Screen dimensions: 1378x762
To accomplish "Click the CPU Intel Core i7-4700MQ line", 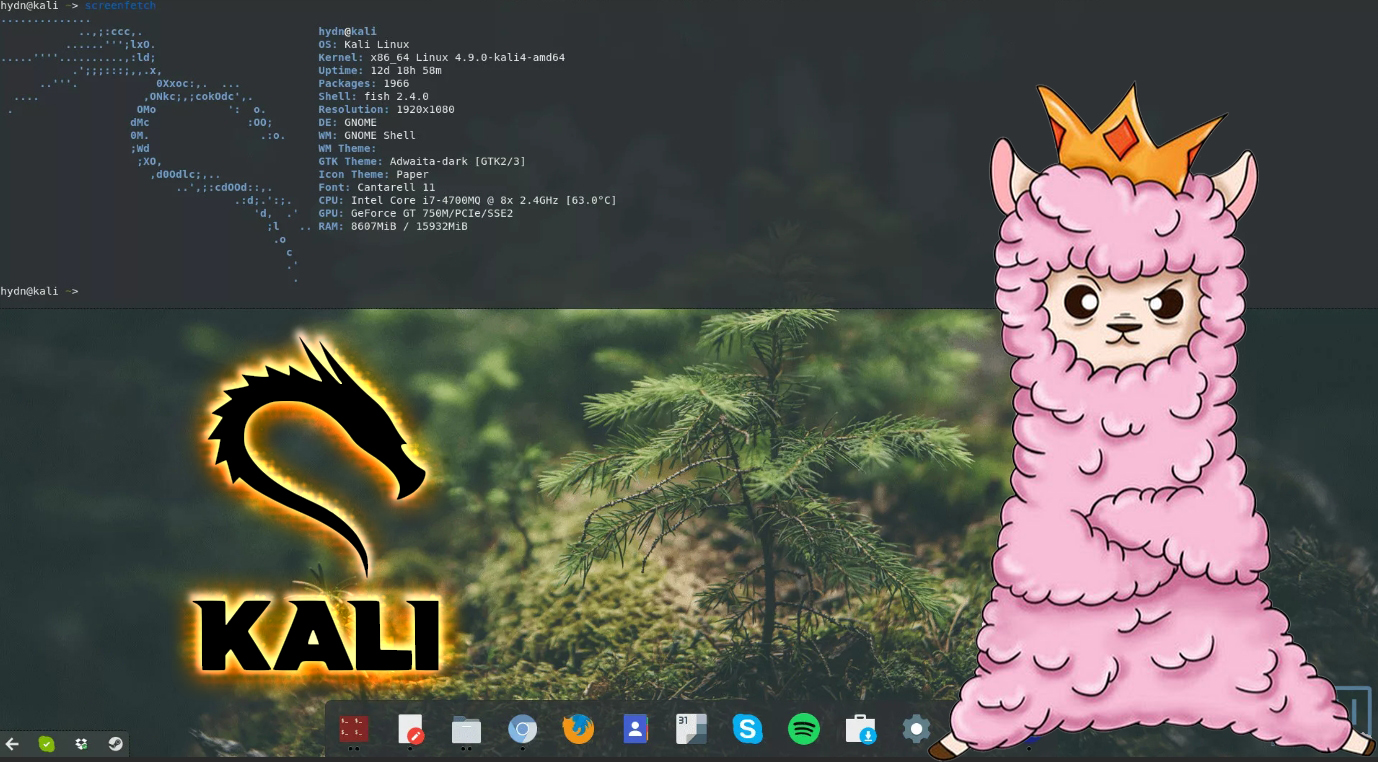I will click(467, 201).
